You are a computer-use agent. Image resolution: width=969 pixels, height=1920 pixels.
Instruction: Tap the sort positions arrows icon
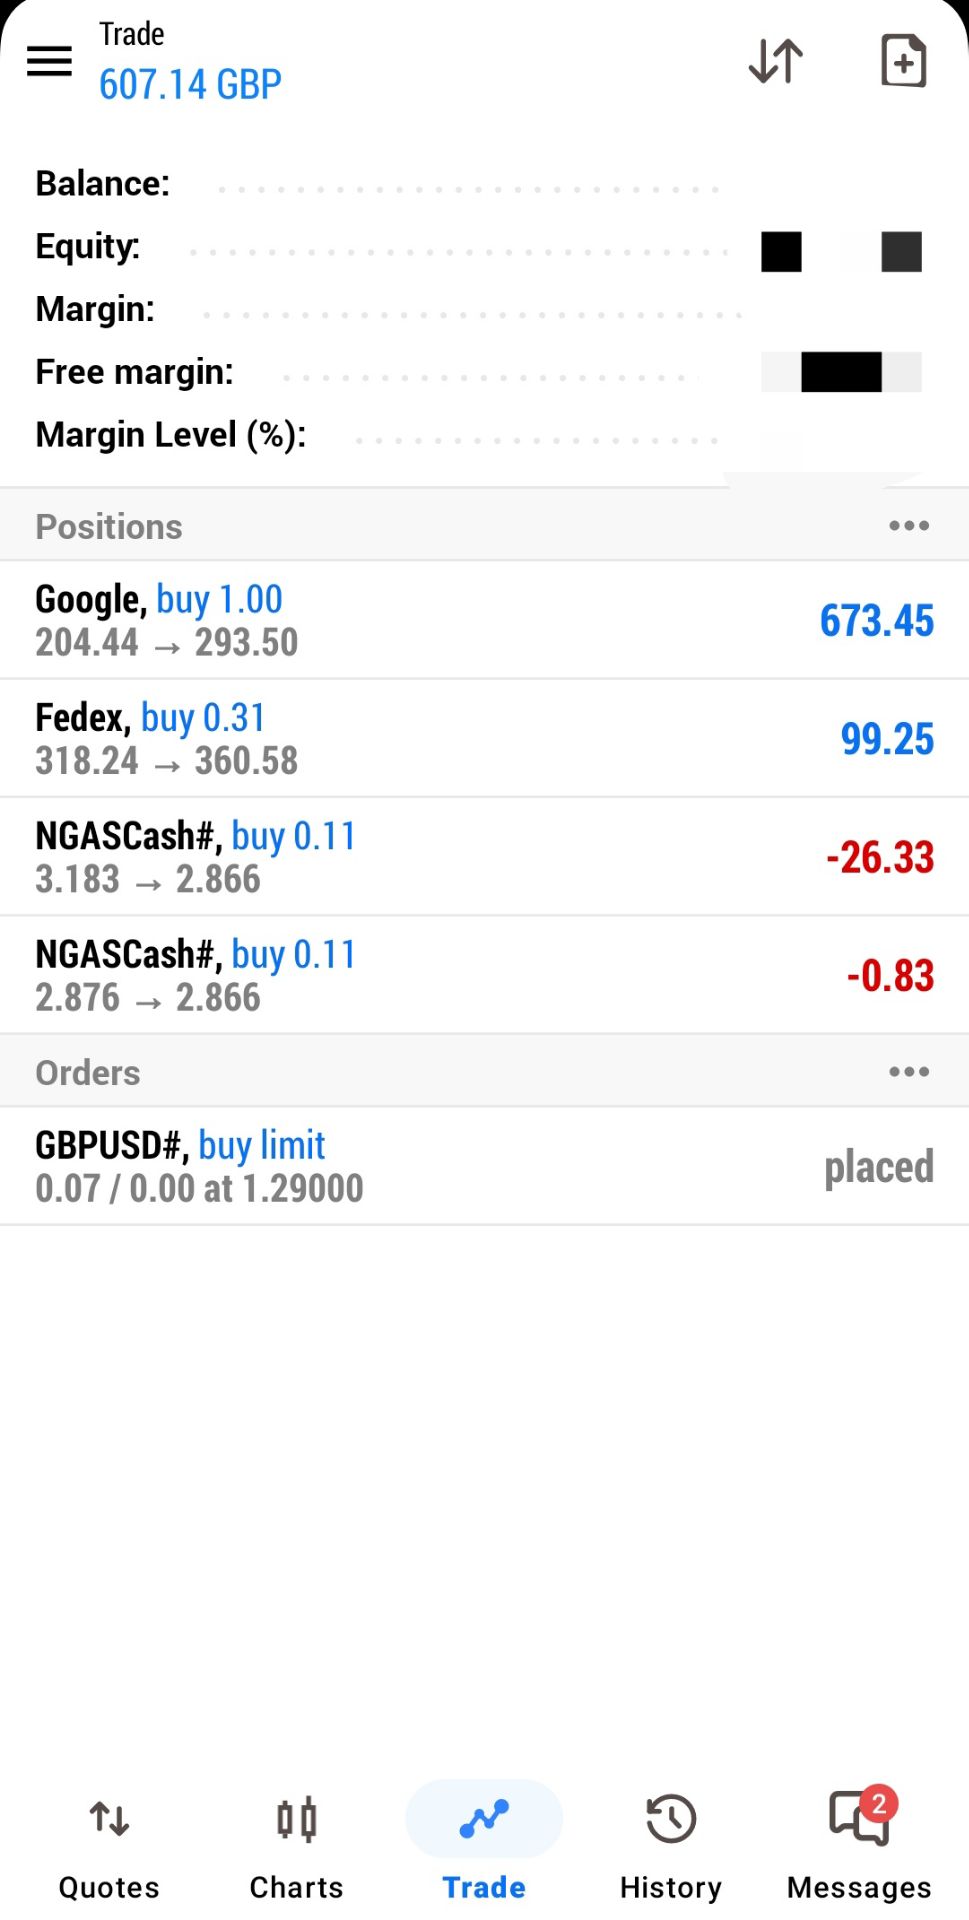[776, 61]
